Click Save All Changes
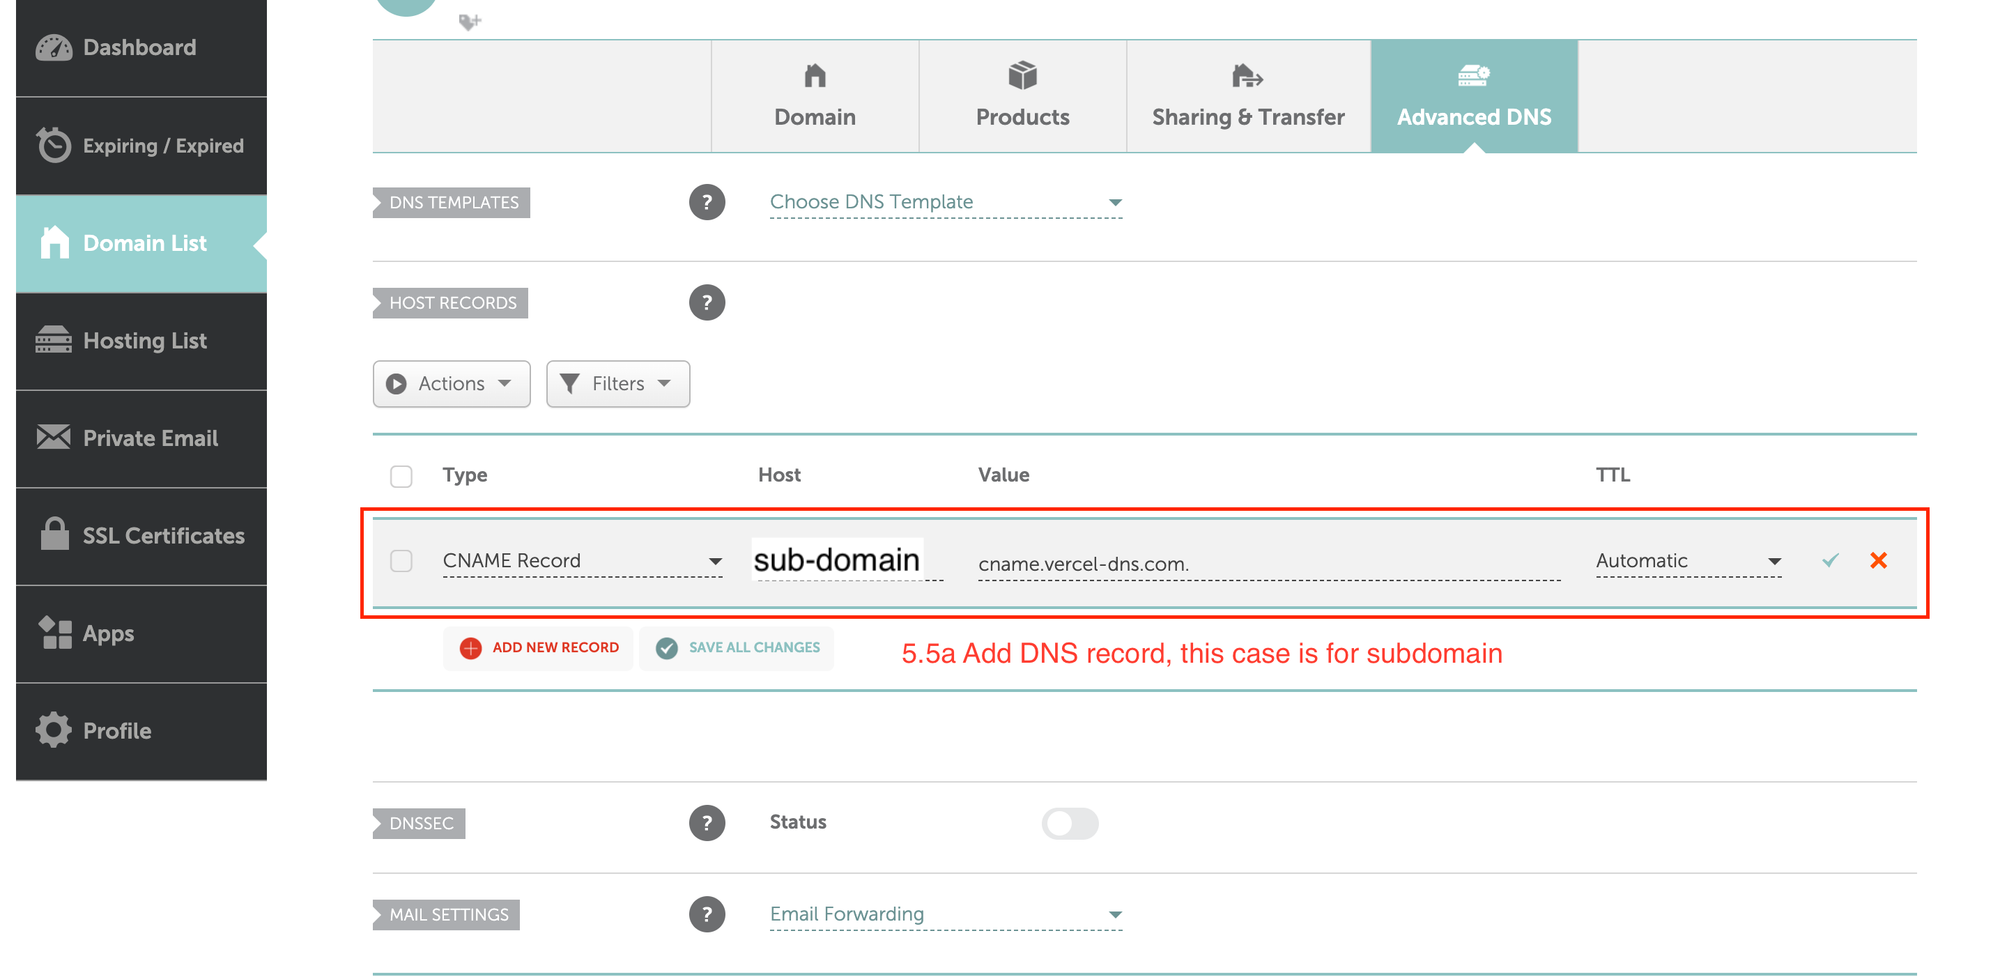 [x=737, y=648]
